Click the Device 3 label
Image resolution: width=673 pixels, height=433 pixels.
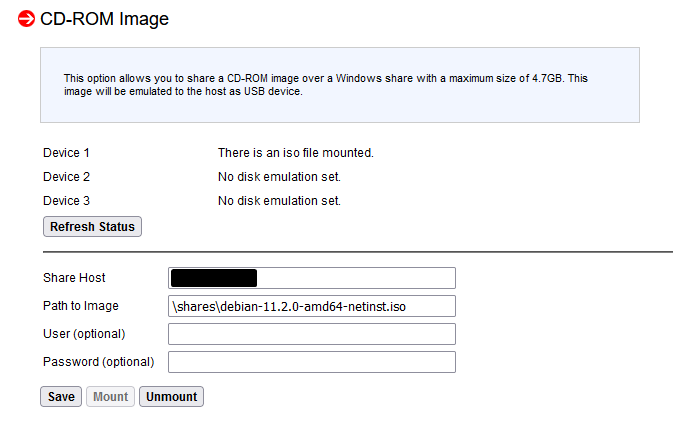(x=66, y=201)
